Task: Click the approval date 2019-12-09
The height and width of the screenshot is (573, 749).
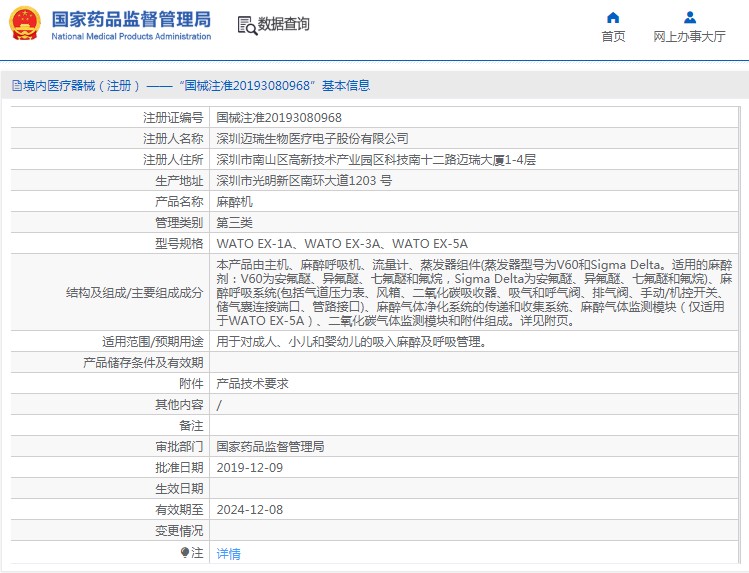Action: tap(249, 467)
